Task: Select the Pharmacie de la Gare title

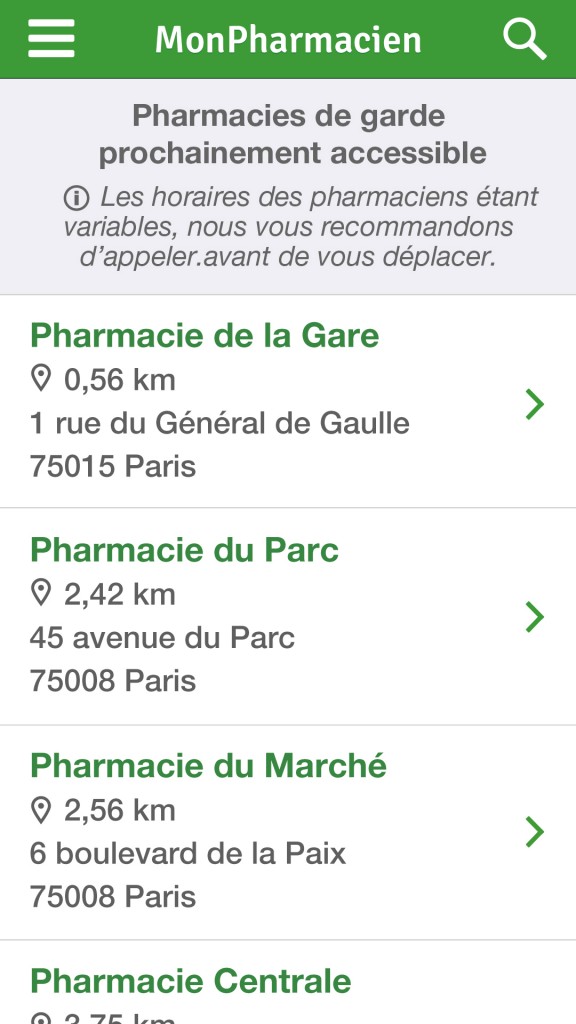Action: pyautogui.click(x=204, y=336)
